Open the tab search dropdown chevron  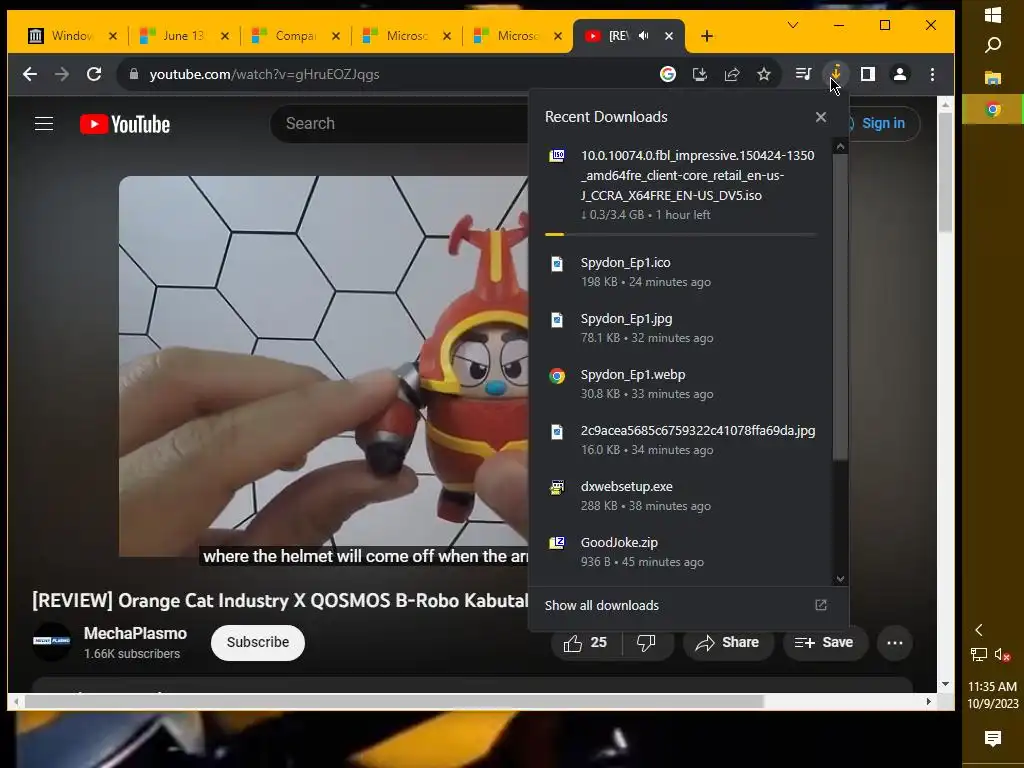coord(793,25)
